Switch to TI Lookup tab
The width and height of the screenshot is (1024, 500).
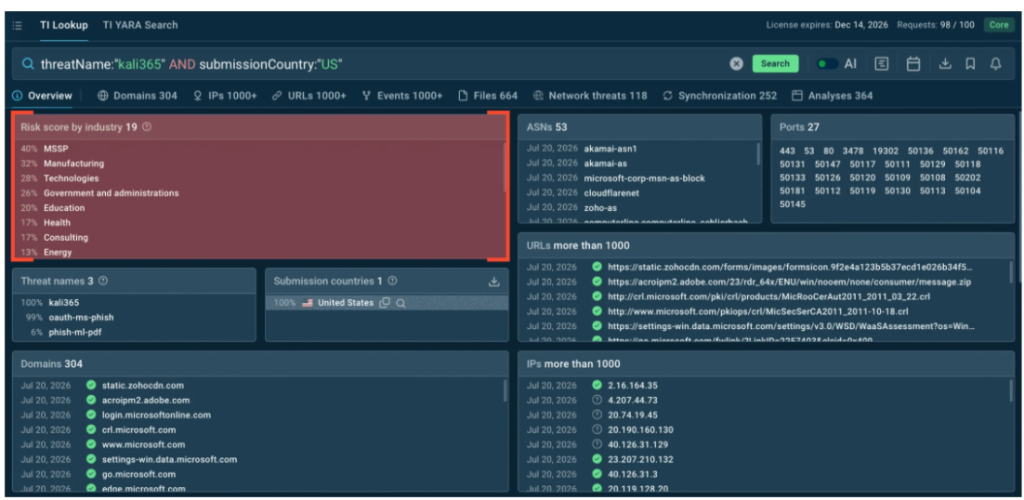click(63, 25)
